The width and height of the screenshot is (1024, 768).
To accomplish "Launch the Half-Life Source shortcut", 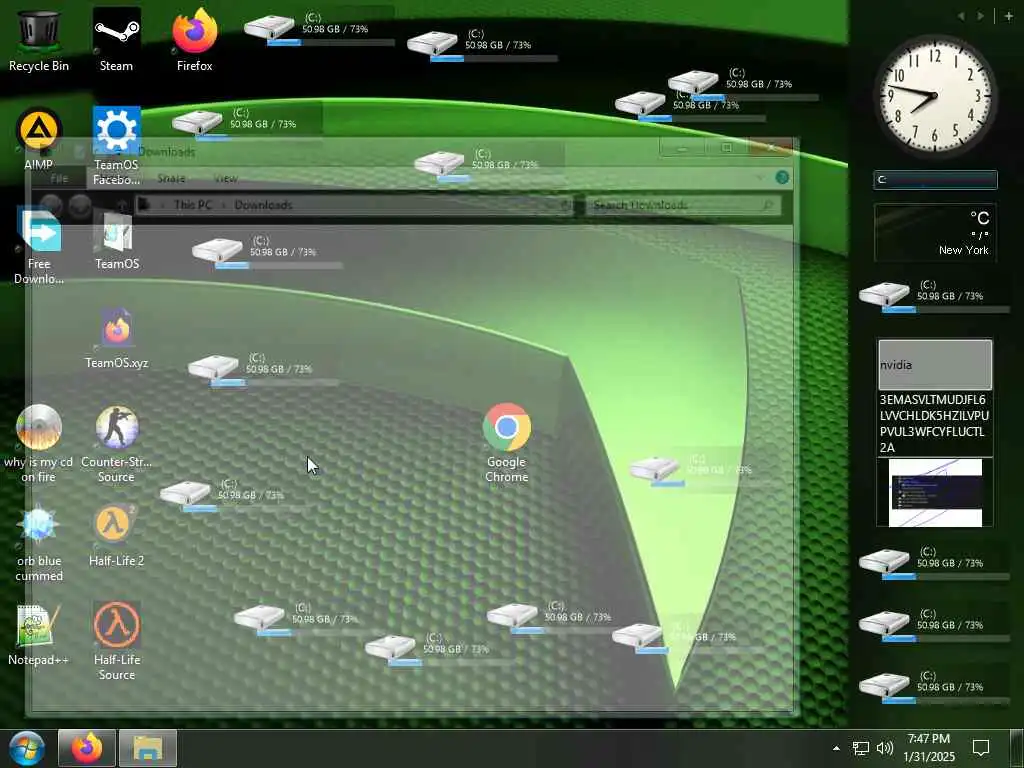I will [116, 641].
